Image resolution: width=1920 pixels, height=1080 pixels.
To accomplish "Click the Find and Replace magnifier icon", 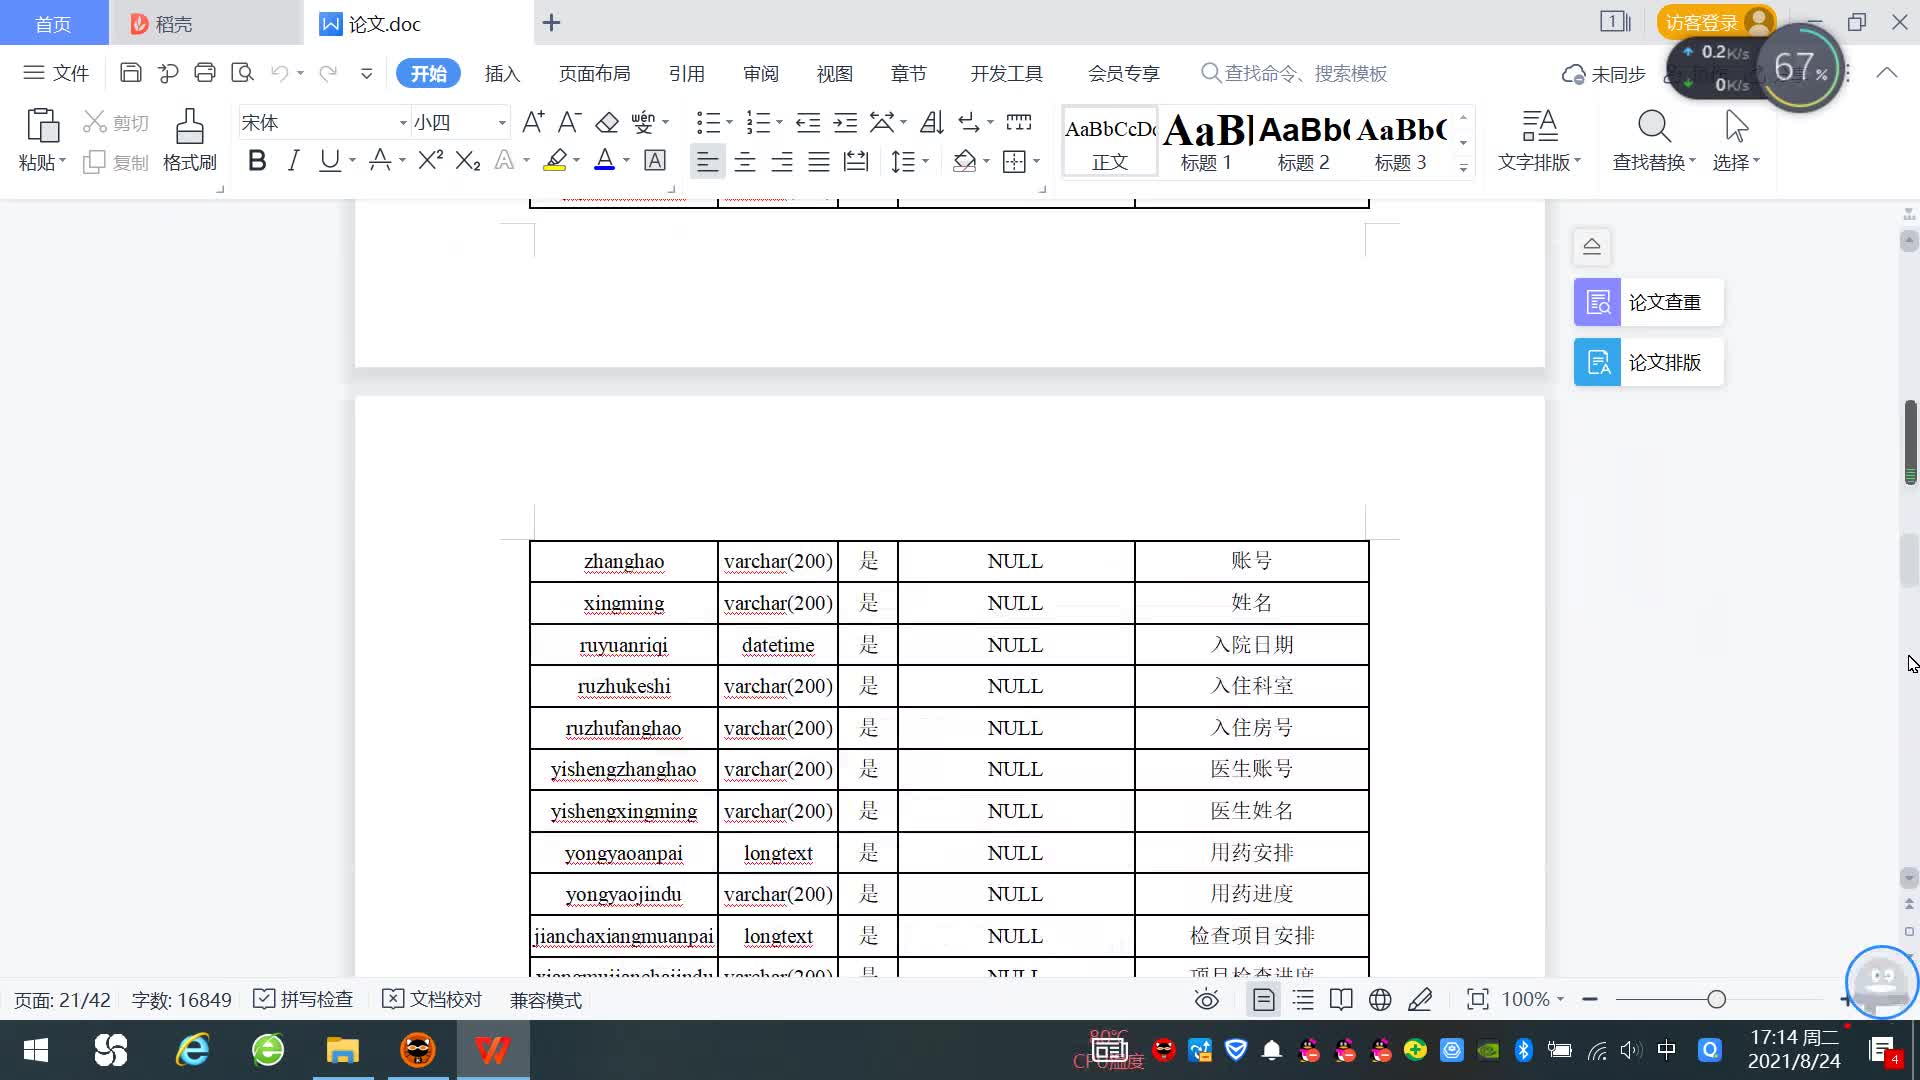I will coord(1654,127).
